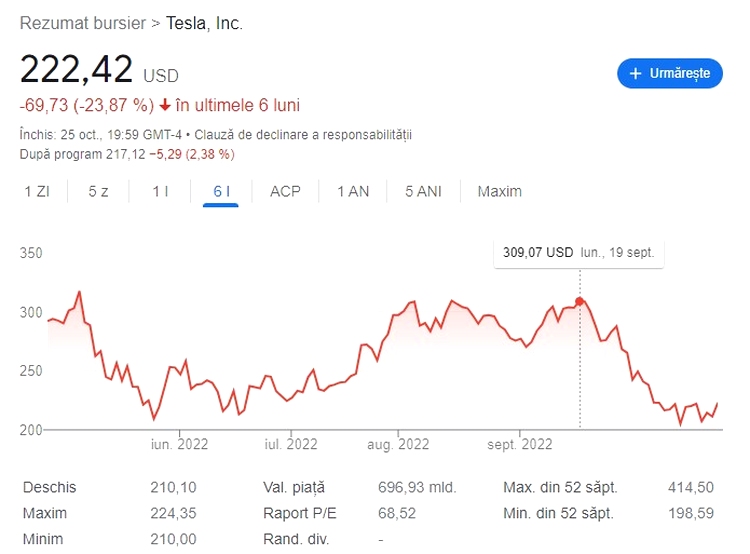Show the 1 AN yearly chart
The width and height of the screenshot is (750, 554).
353,191
